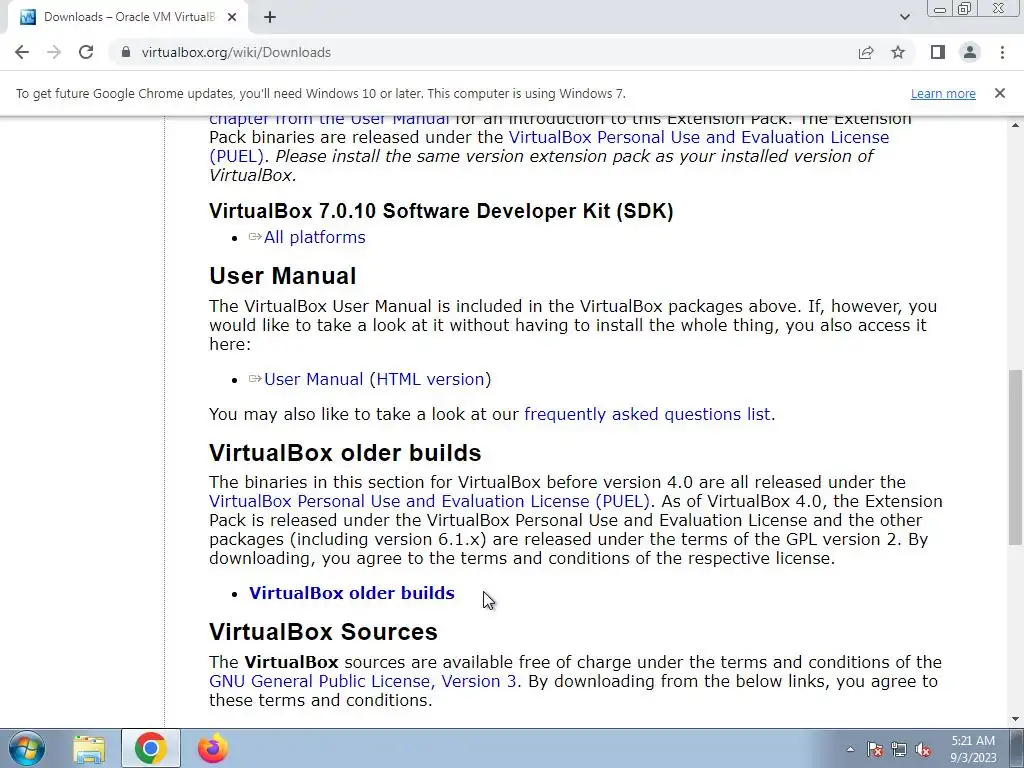Click the VirtualBox 7.0.10 Software Developer Kit heading
This screenshot has height=768, width=1024.
click(x=441, y=211)
